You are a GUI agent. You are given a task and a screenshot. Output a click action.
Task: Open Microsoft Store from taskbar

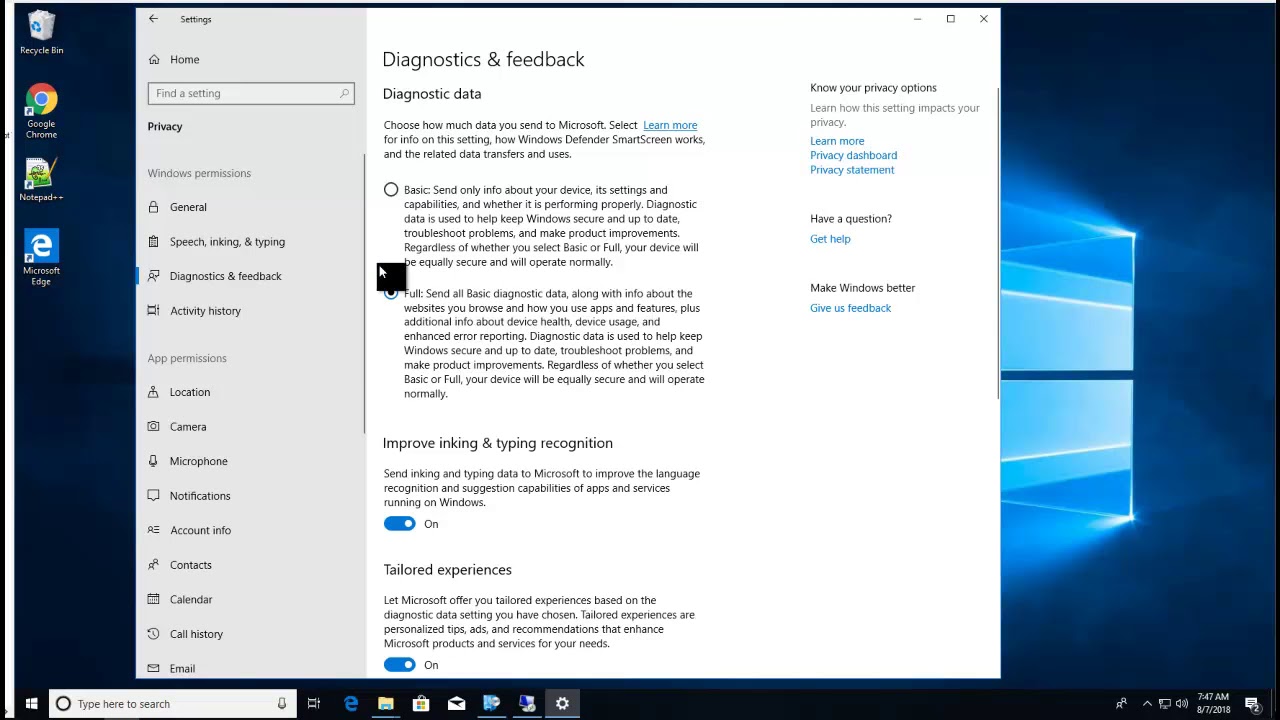pos(421,704)
